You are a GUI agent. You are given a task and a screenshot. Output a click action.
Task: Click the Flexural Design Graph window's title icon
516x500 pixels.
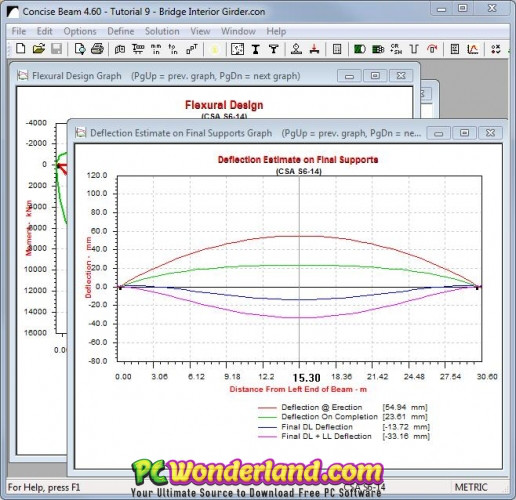click(x=23, y=75)
